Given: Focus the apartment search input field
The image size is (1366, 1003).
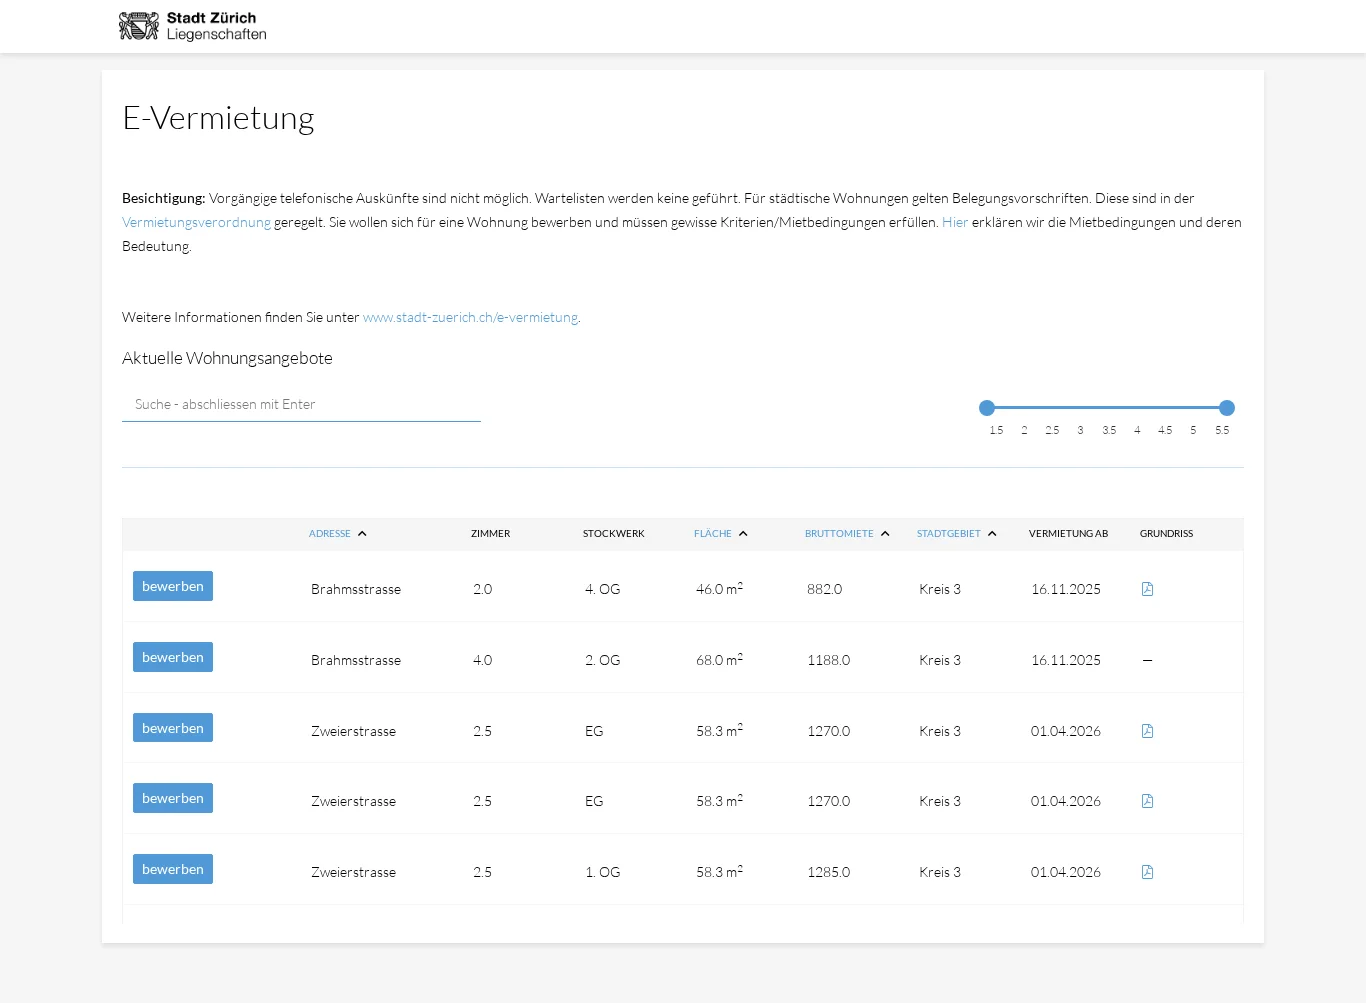Looking at the screenshot, I should tap(301, 405).
